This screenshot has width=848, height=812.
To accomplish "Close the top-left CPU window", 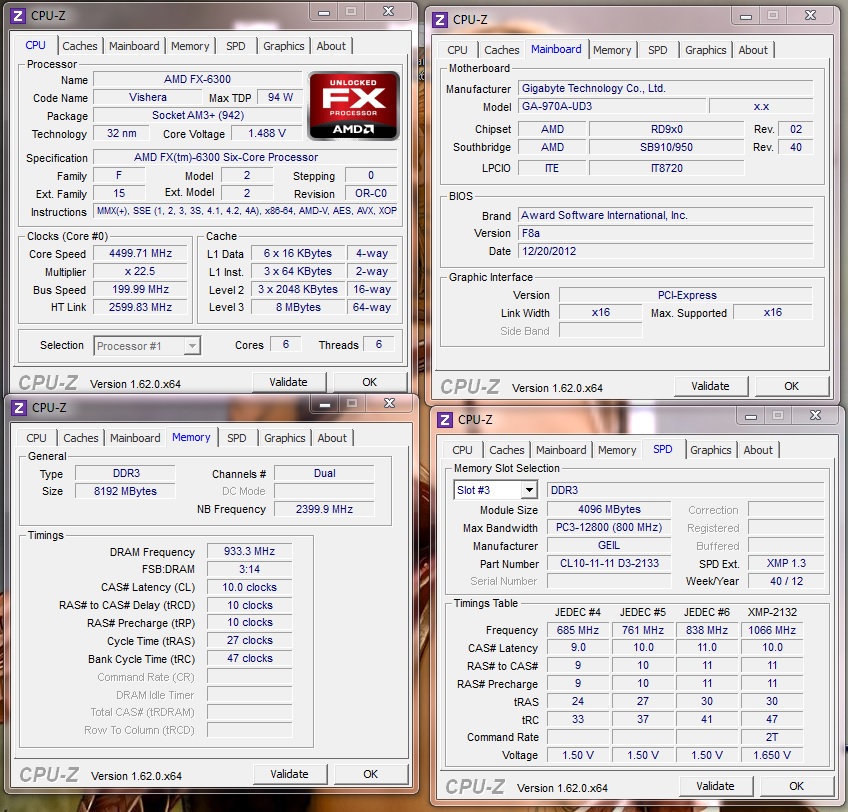I will tap(389, 12).
